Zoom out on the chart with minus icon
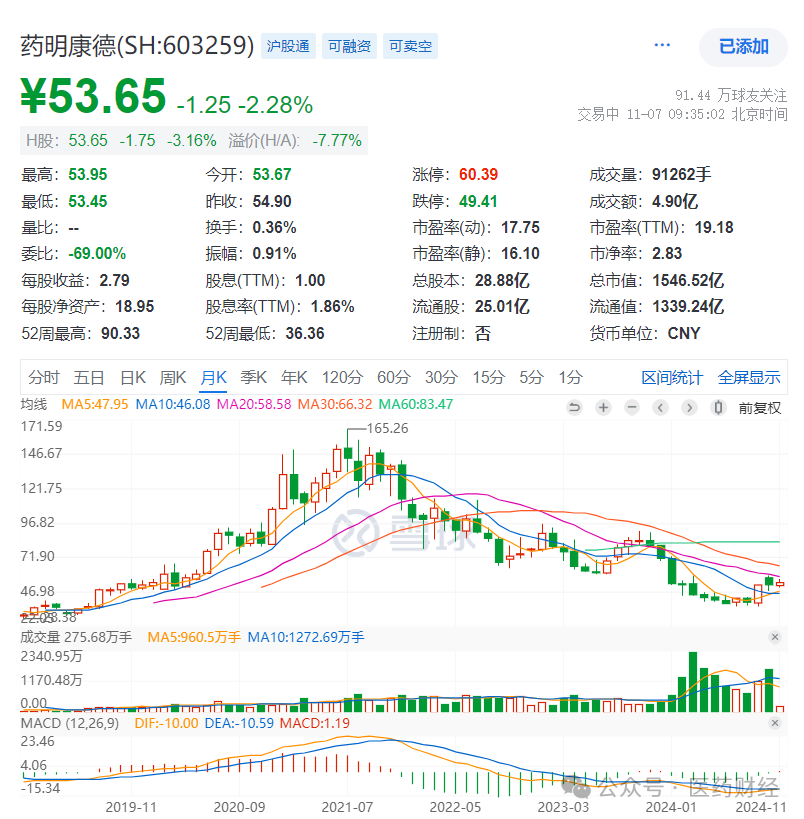 coord(631,408)
